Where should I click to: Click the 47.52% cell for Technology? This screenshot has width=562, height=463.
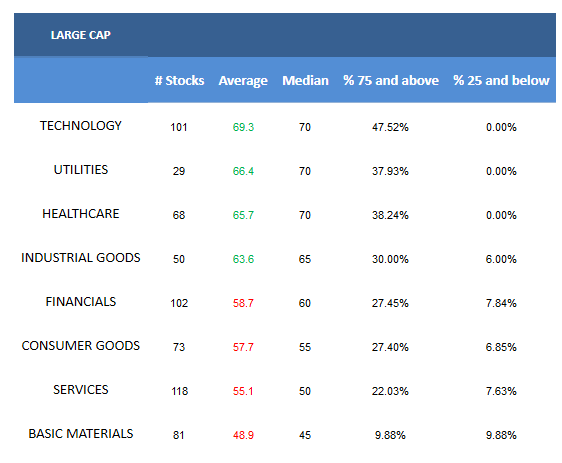(390, 127)
